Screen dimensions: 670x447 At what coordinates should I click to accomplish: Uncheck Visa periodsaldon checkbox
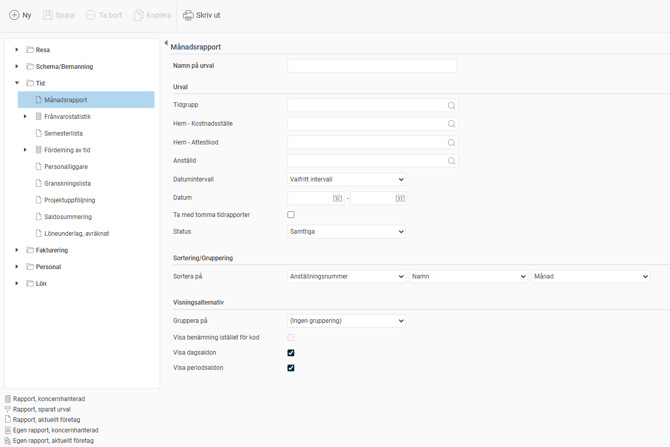click(x=291, y=368)
